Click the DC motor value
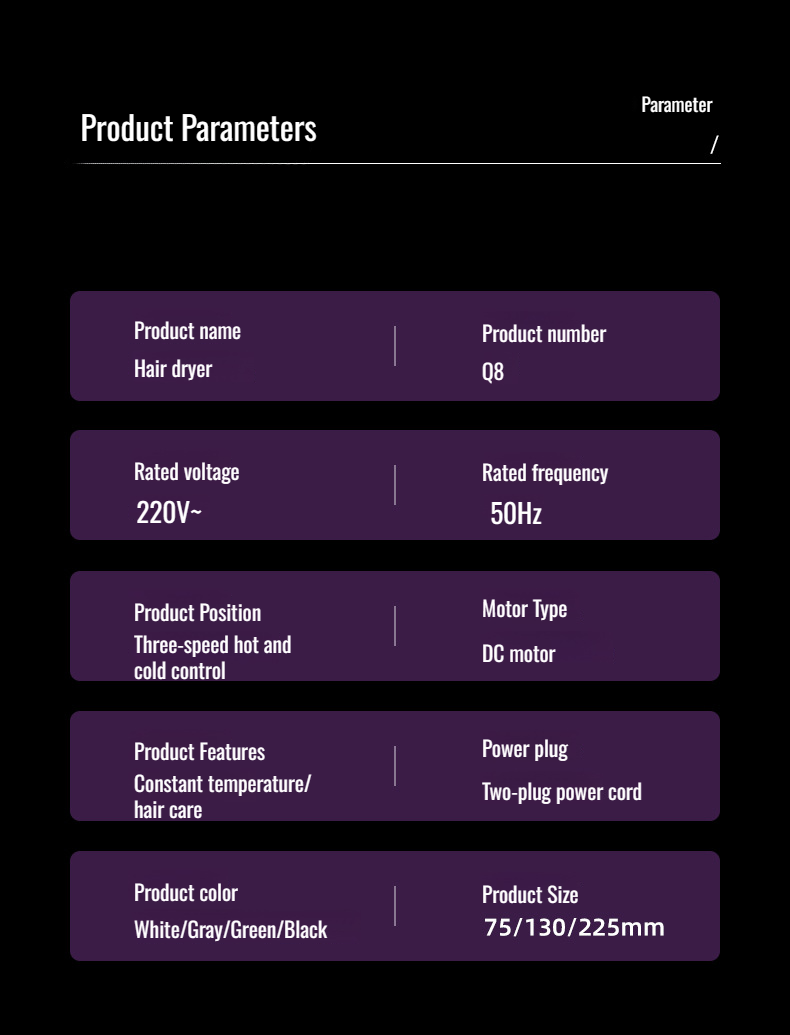The image size is (790, 1035). click(518, 654)
